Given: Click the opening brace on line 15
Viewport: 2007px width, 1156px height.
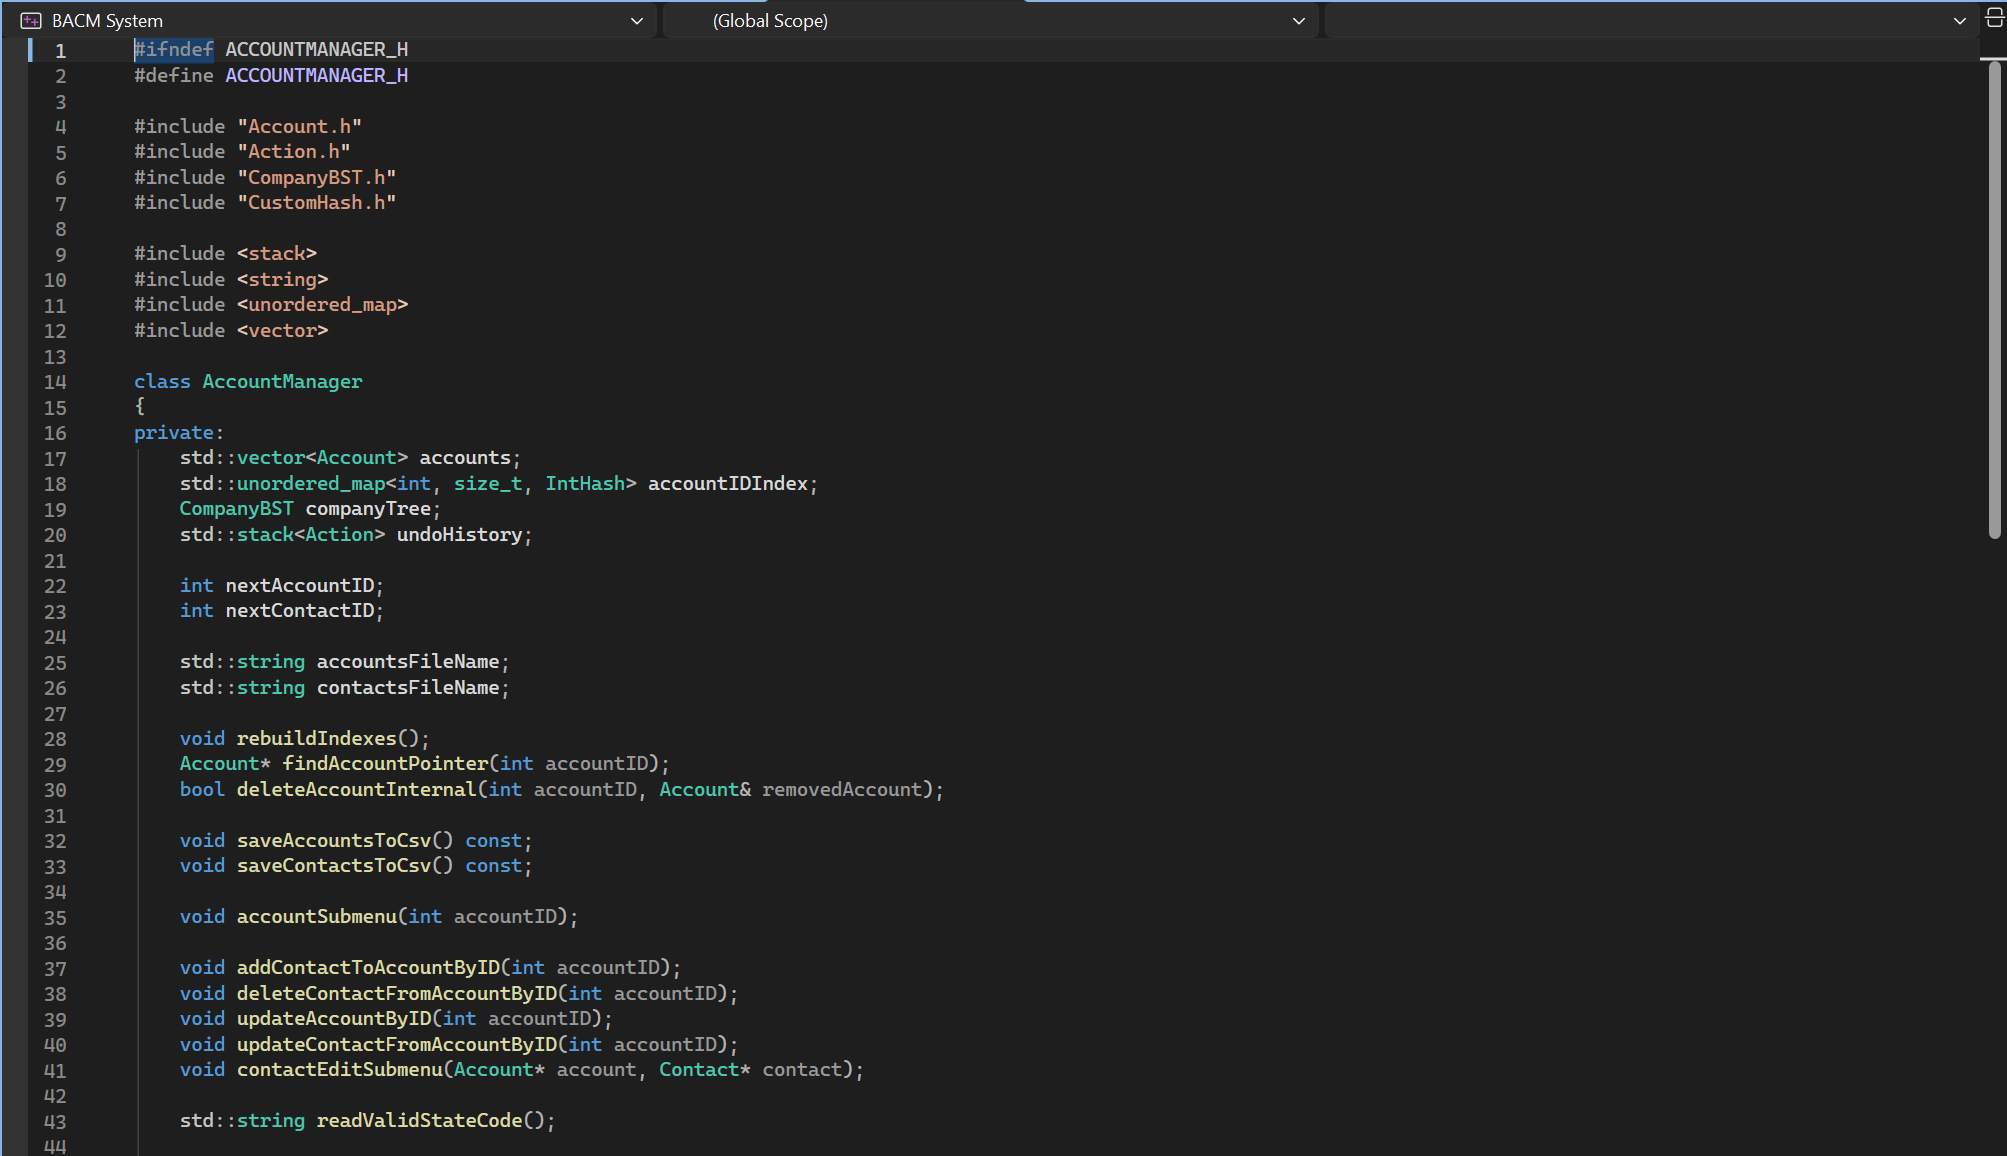Looking at the screenshot, I should pos(140,406).
